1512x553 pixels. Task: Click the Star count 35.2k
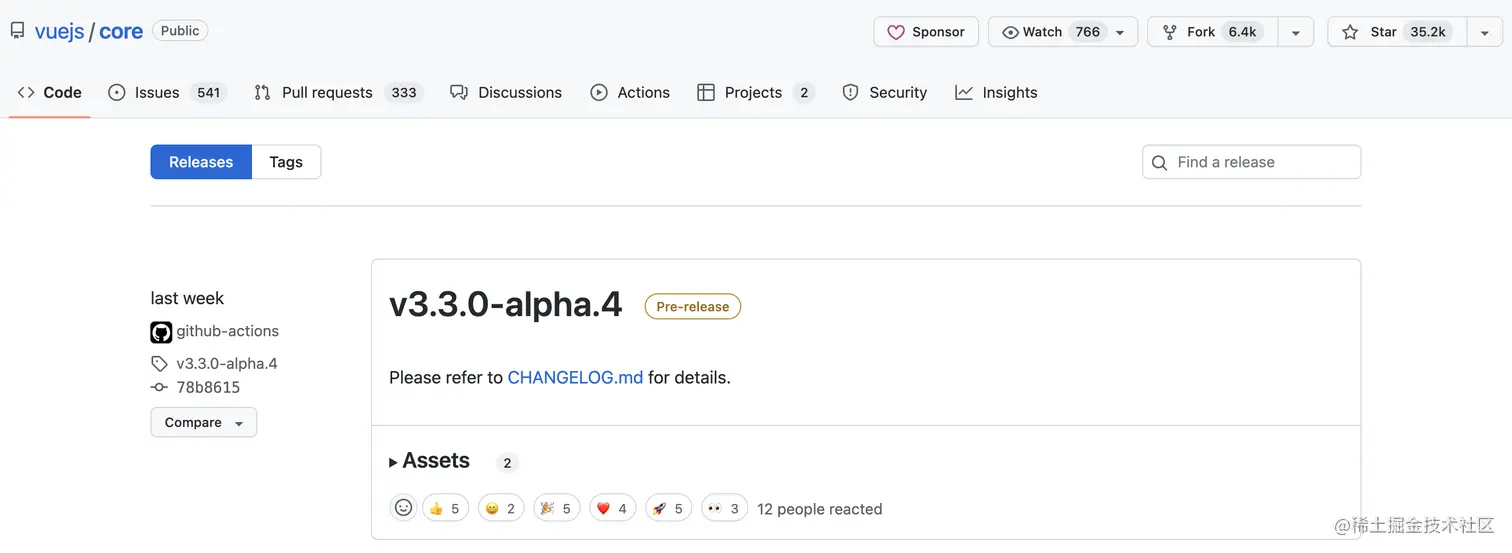point(1427,32)
